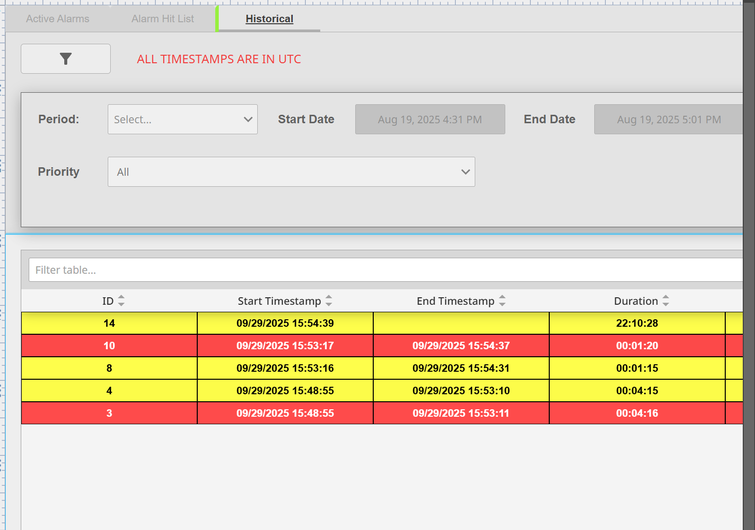Switch to the Active Alarms tab
755x530 pixels.
[57, 19]
